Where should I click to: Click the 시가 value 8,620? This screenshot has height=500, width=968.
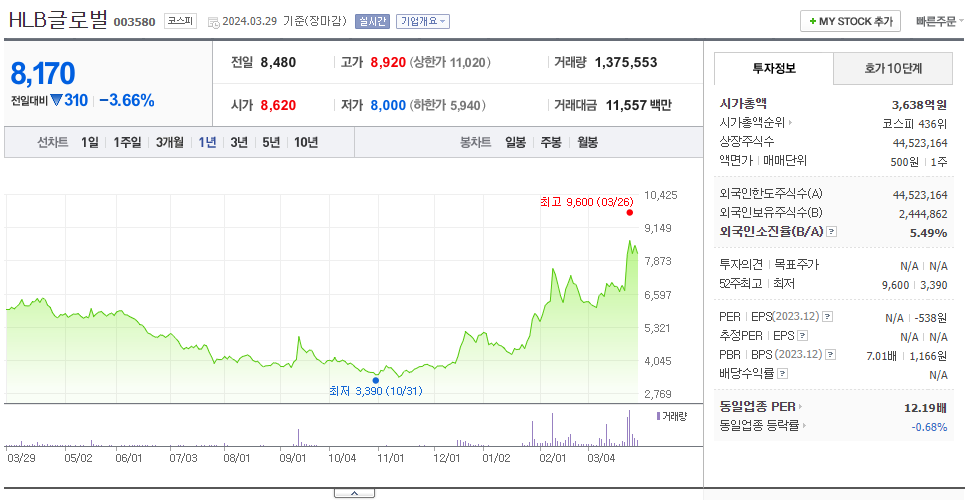(278, 106)
